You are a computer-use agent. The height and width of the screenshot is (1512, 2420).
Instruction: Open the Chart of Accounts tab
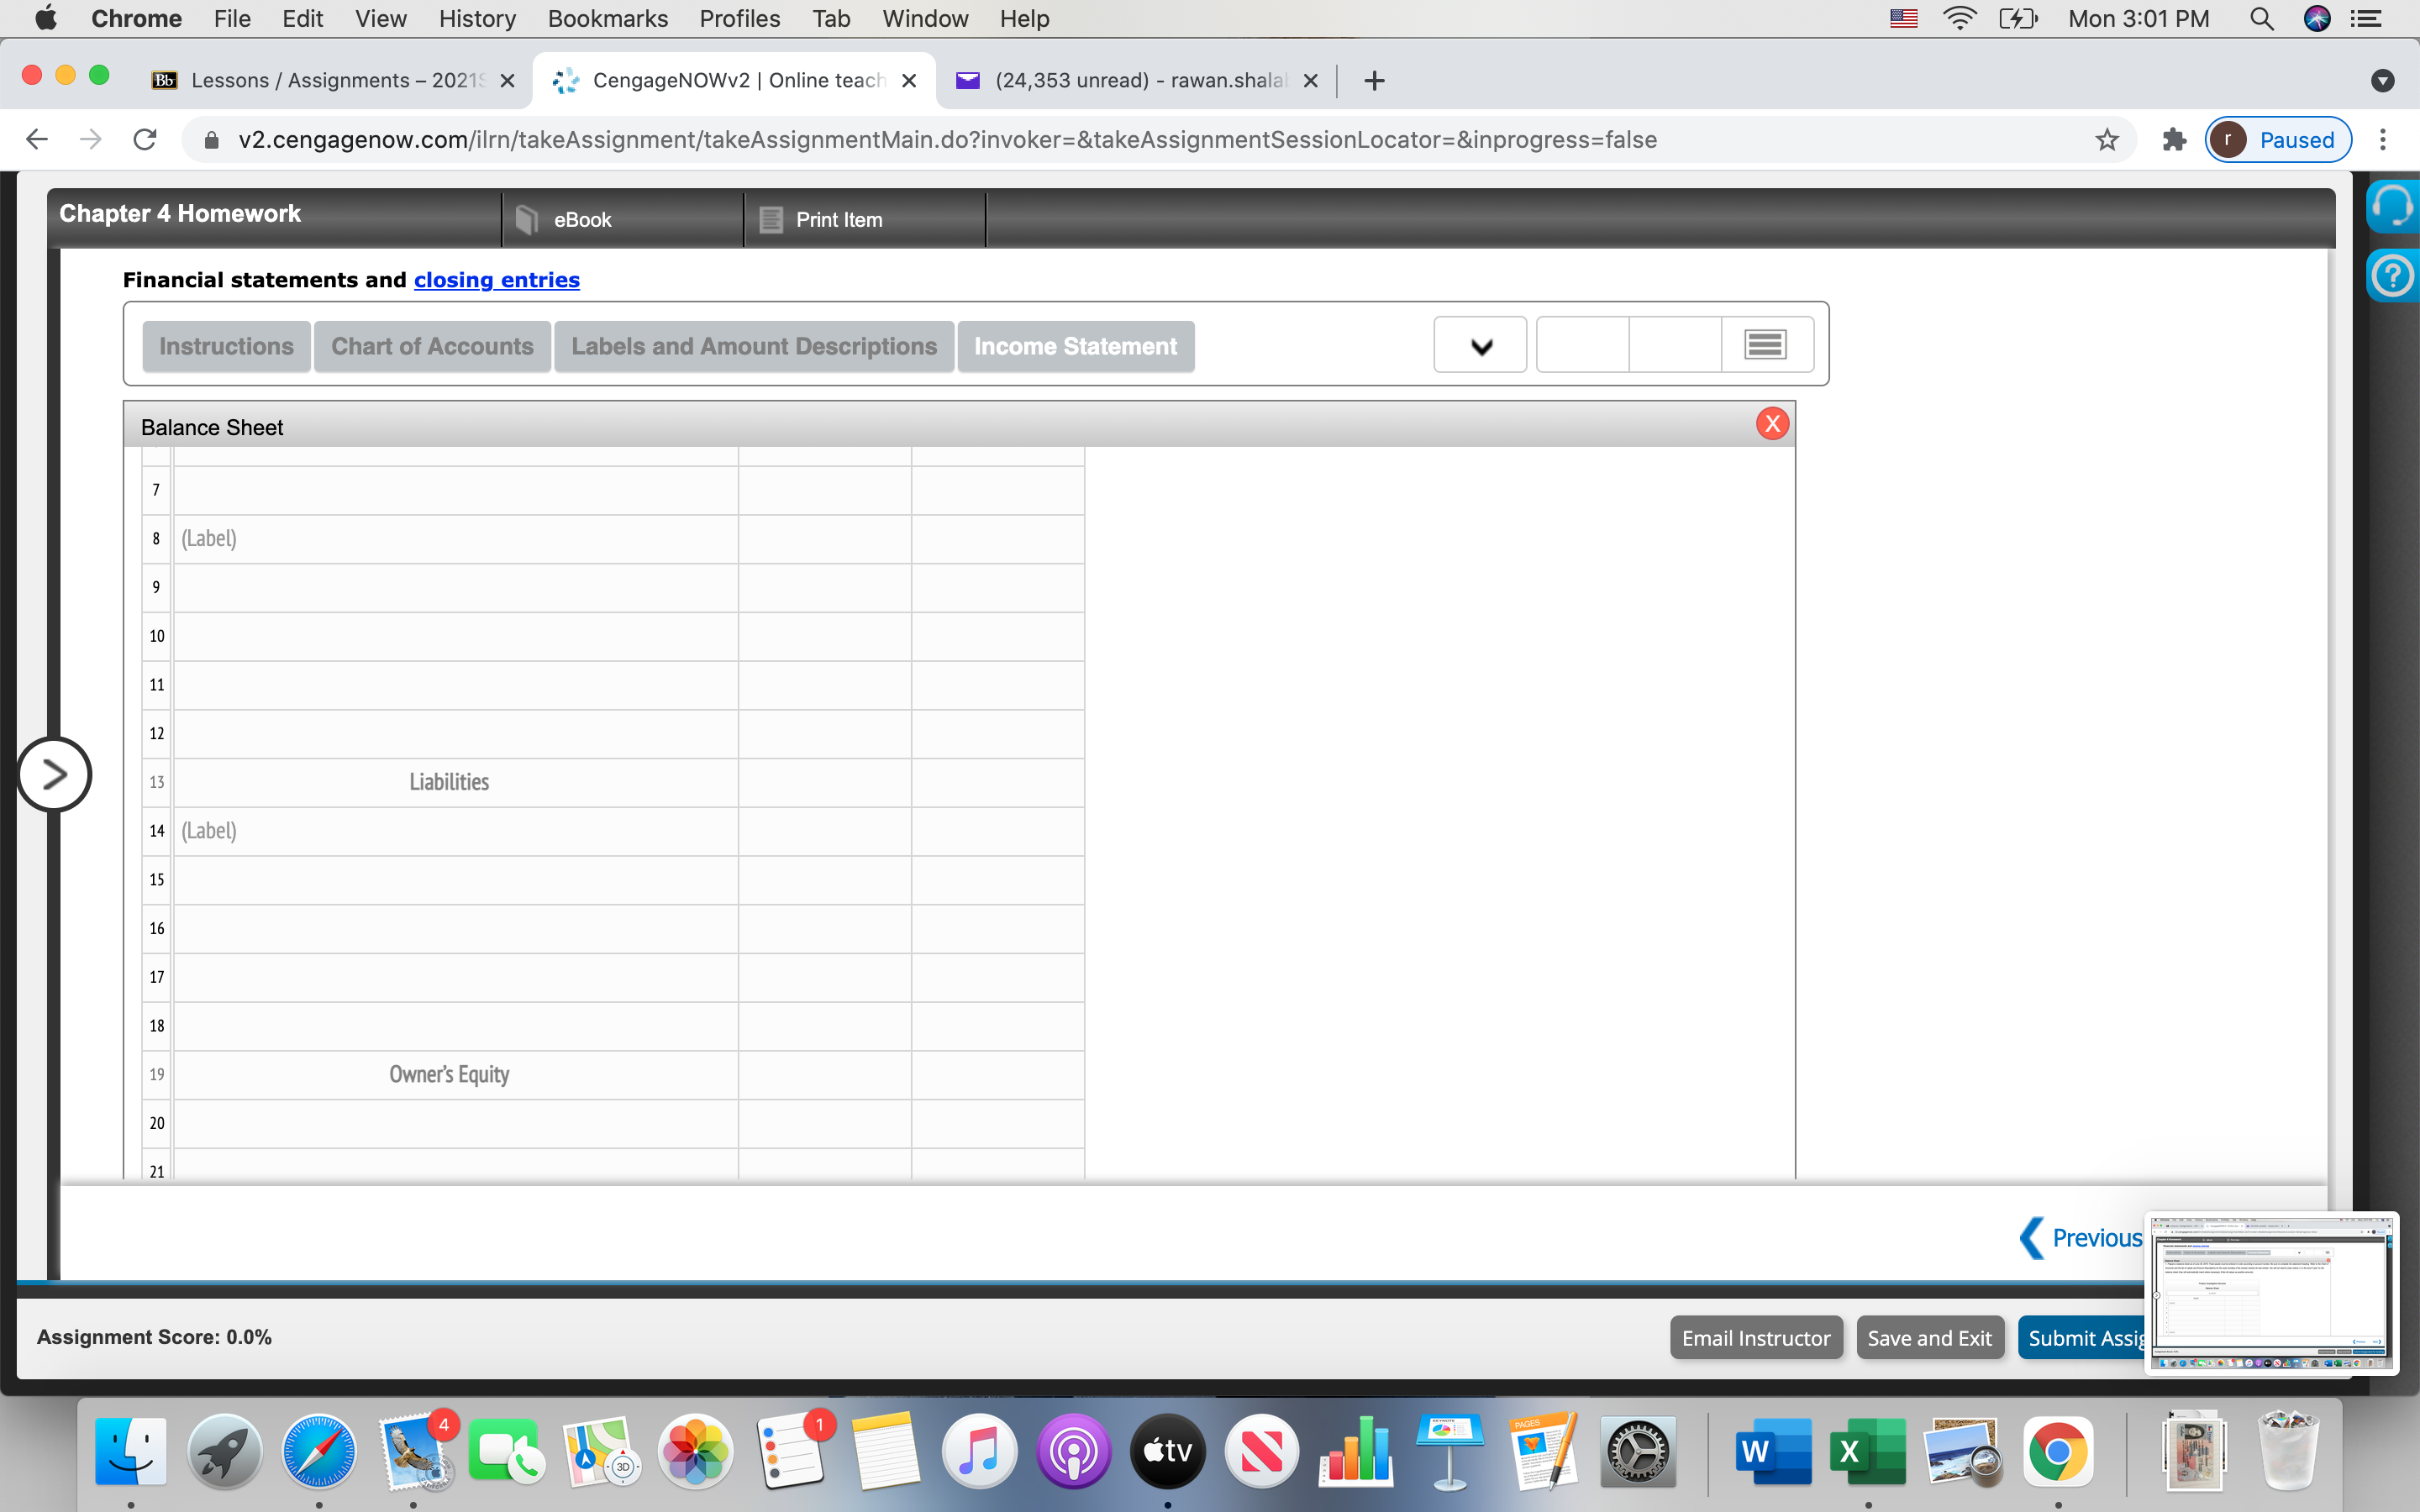432,346
